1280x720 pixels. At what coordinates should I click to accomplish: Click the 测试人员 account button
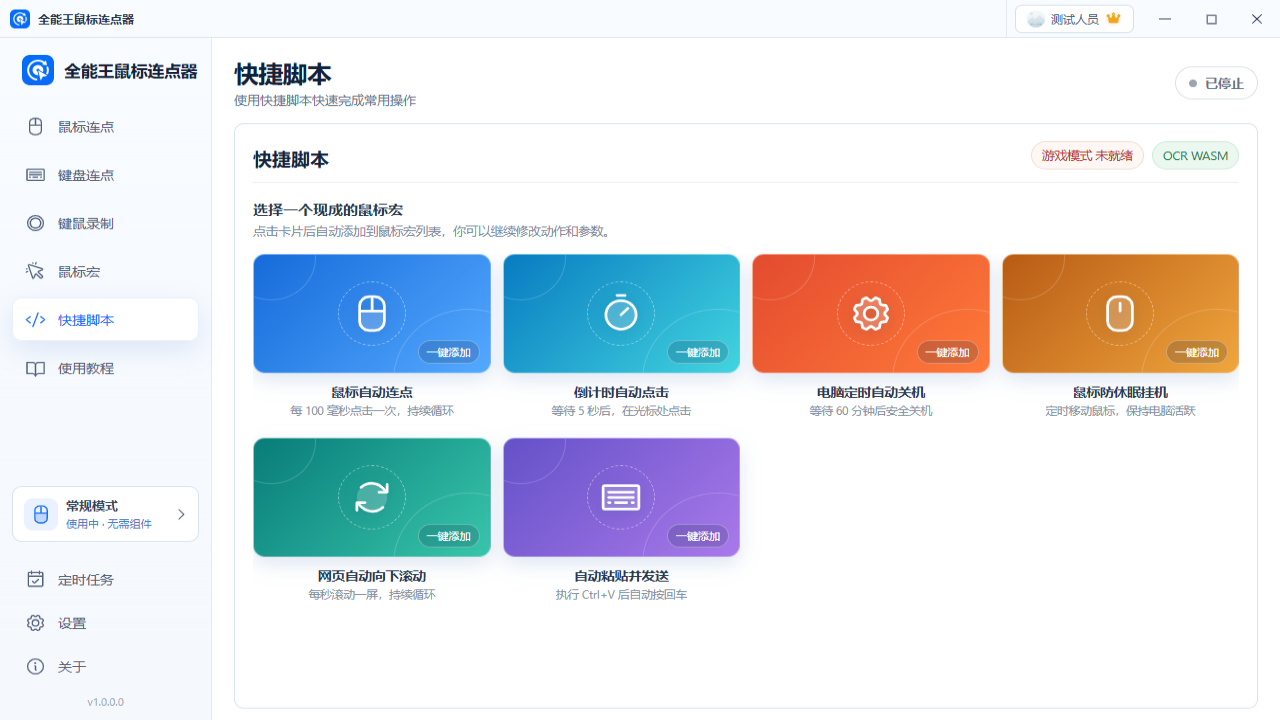pos(1074,19)
